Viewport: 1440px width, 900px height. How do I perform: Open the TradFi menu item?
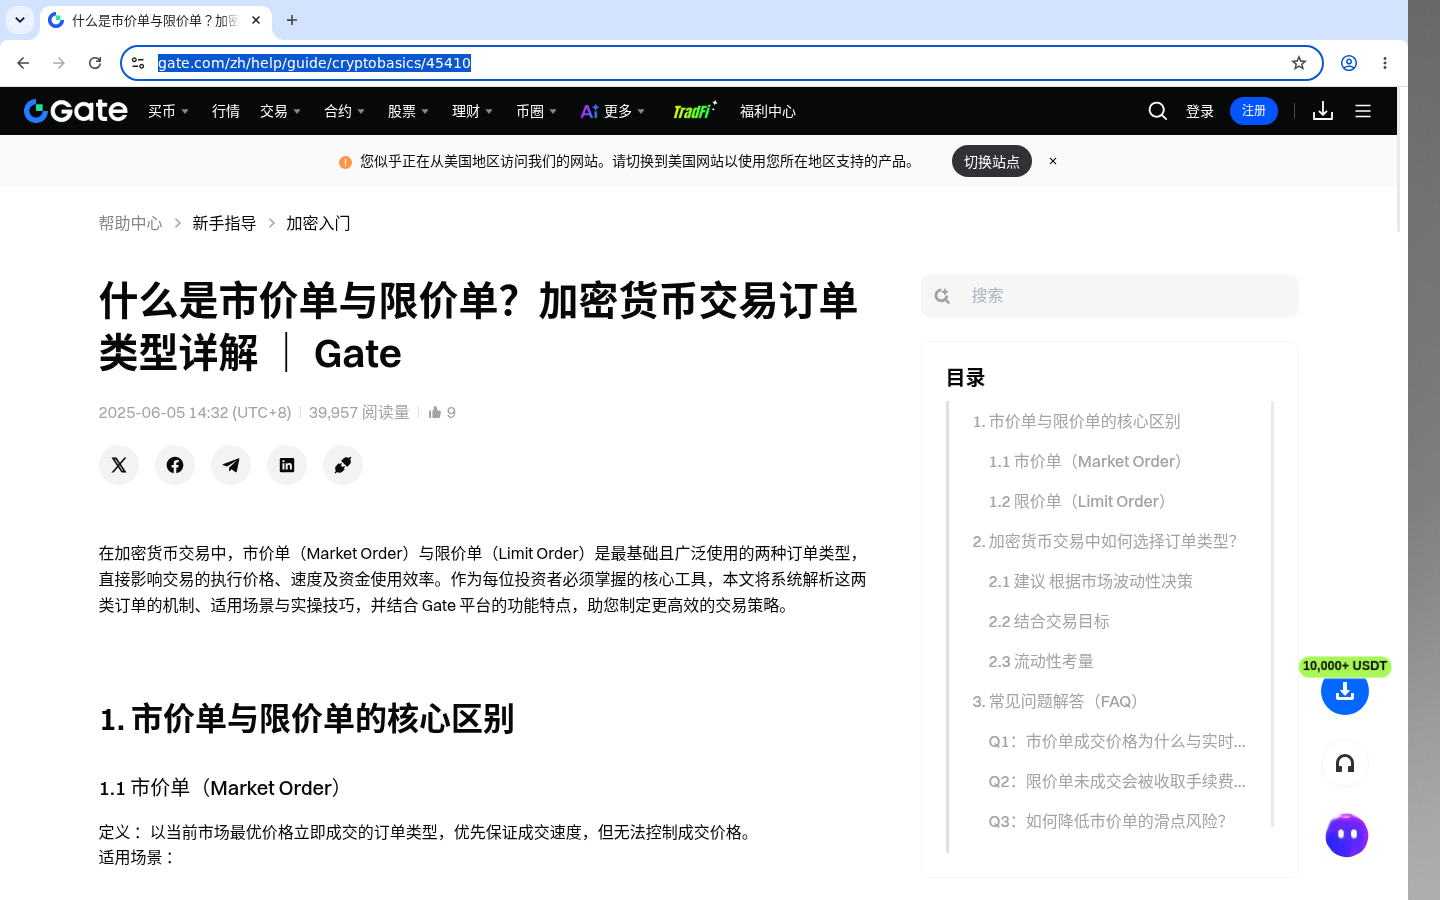coord(694,110)
